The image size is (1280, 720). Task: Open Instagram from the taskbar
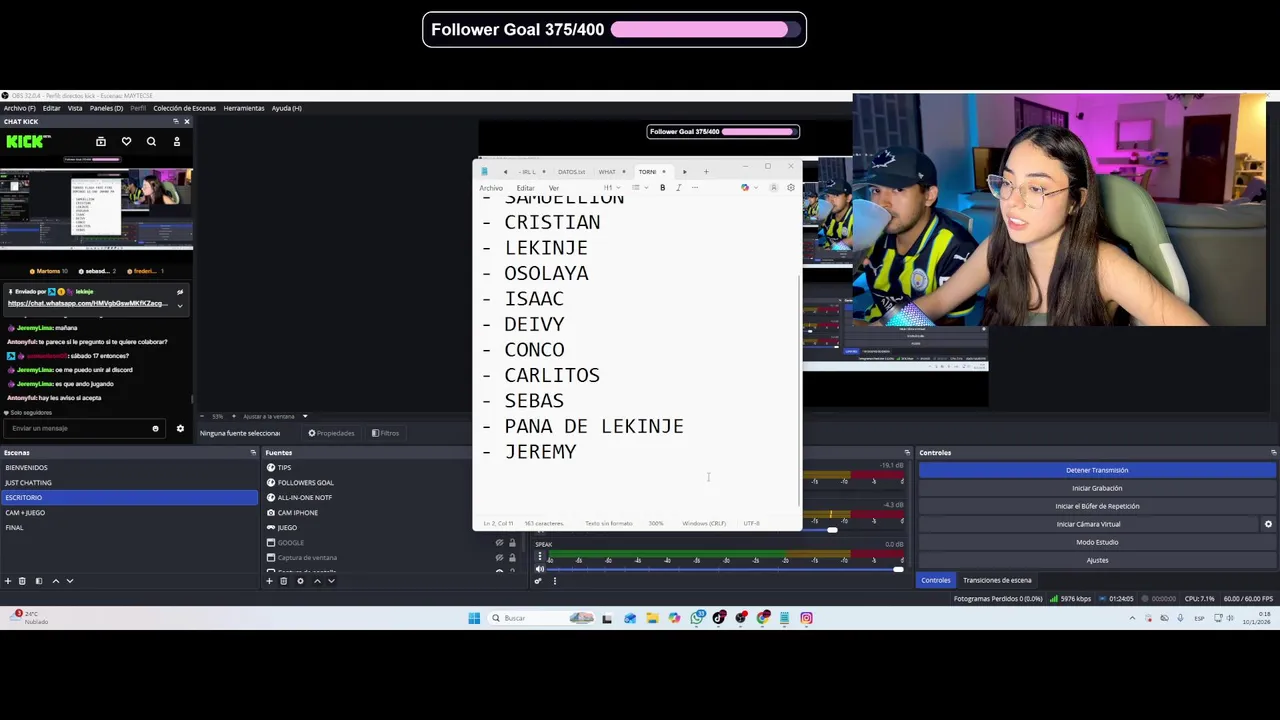(806, 618)
